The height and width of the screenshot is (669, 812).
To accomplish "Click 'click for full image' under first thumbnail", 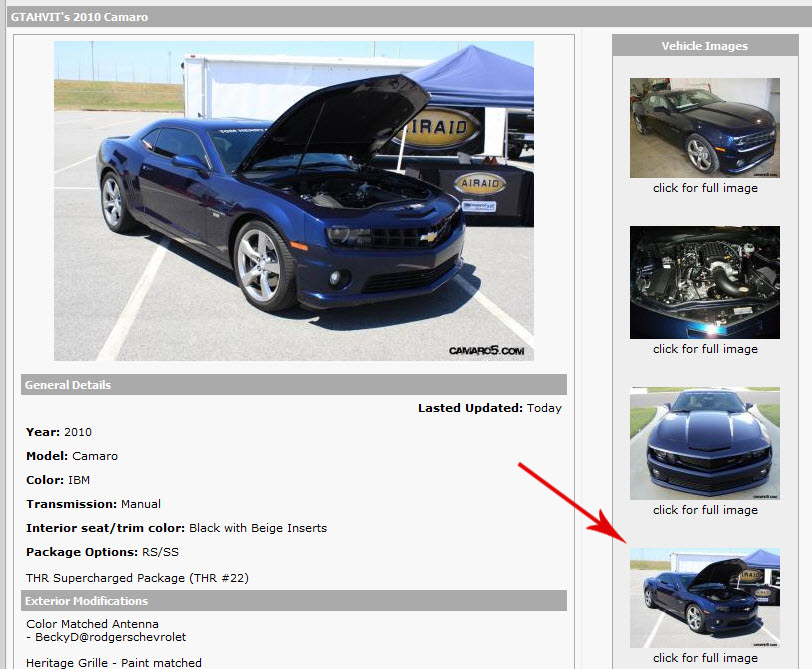I will 704,187.
